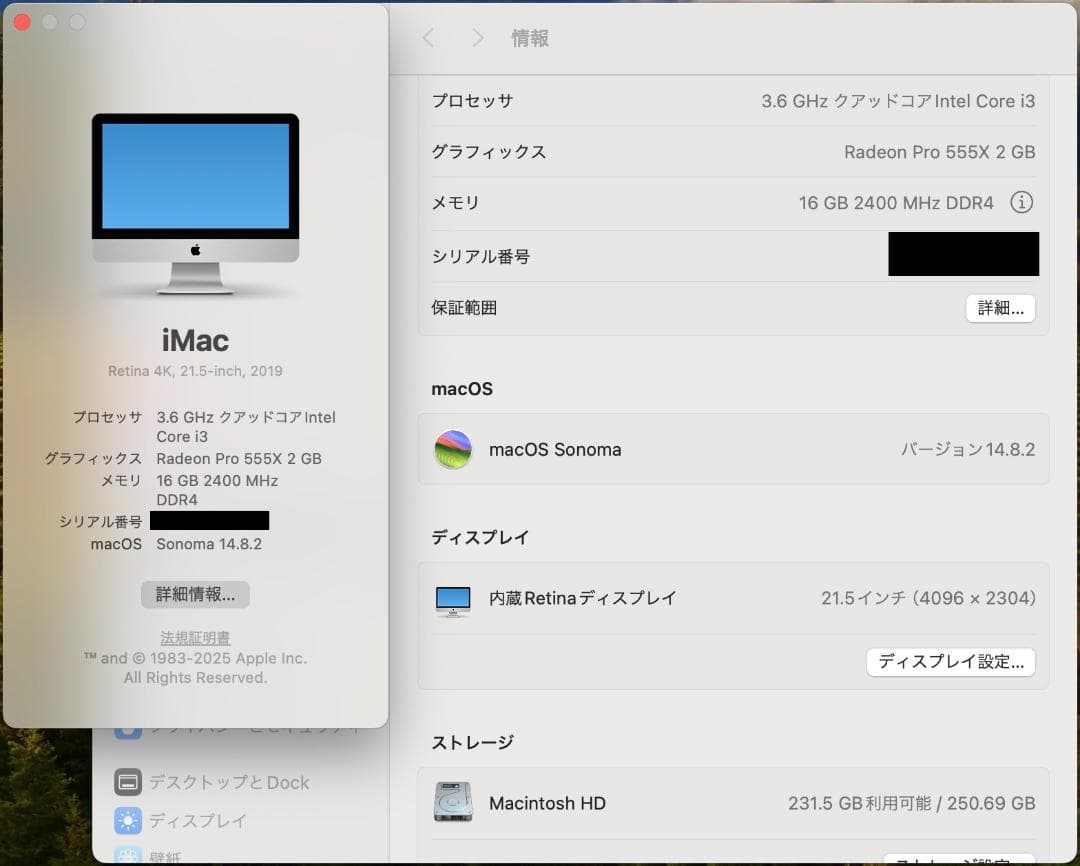Click シリアル番号 label in settings pane

pos(481,256)
